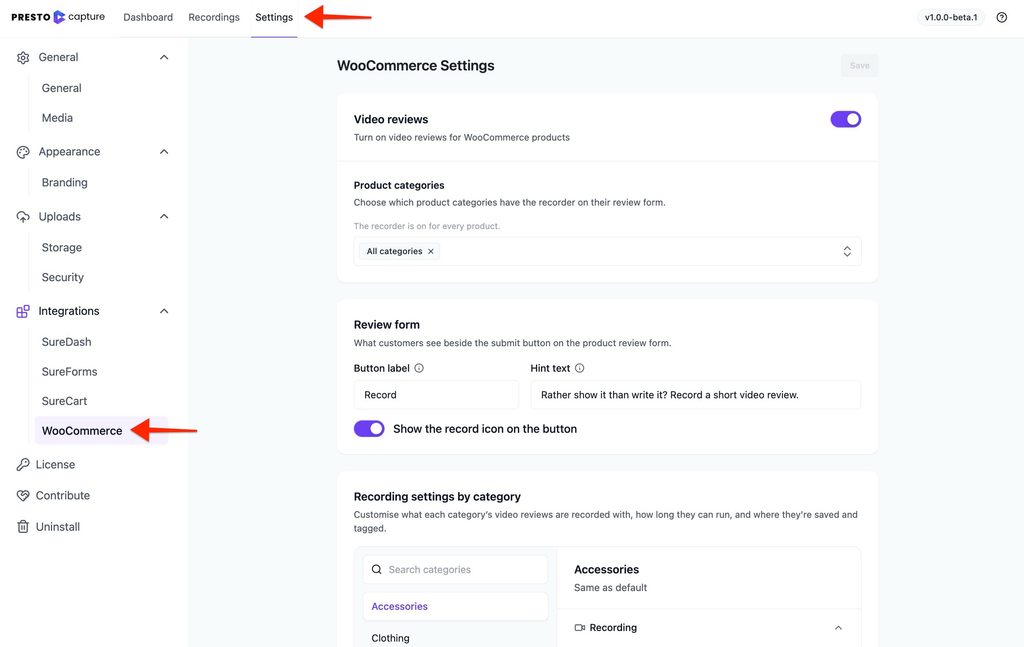Viewport: 1024px width, 647px height.
Task: Click the Uninstall trash icon
Action: tap(23, 527)
